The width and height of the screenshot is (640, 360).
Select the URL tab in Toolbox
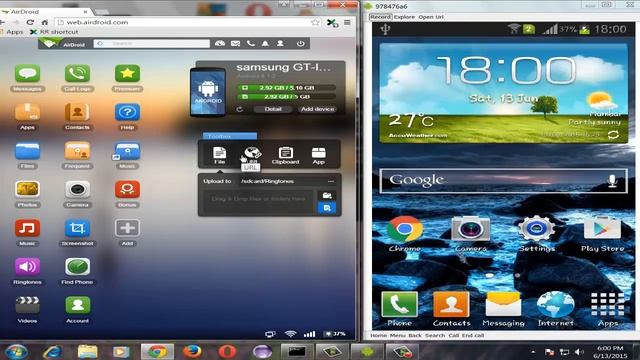pos(252,156)
